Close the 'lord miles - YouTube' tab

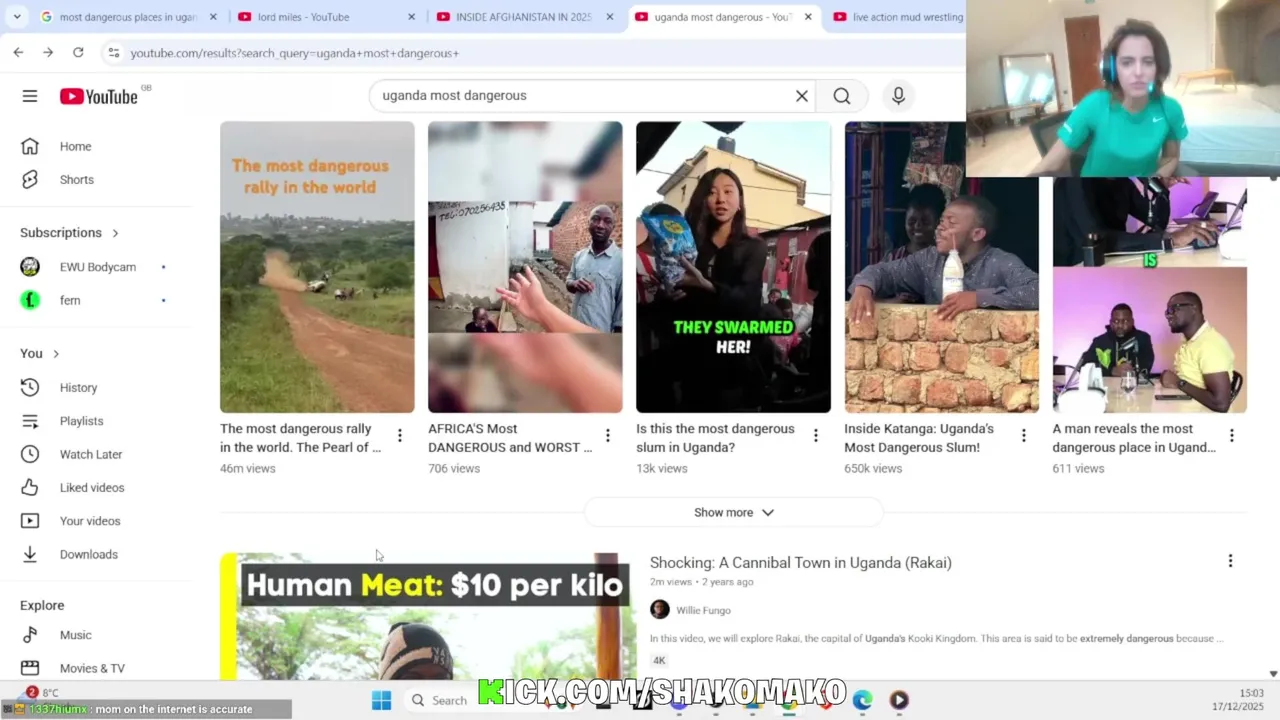click(x=411, y=17)
